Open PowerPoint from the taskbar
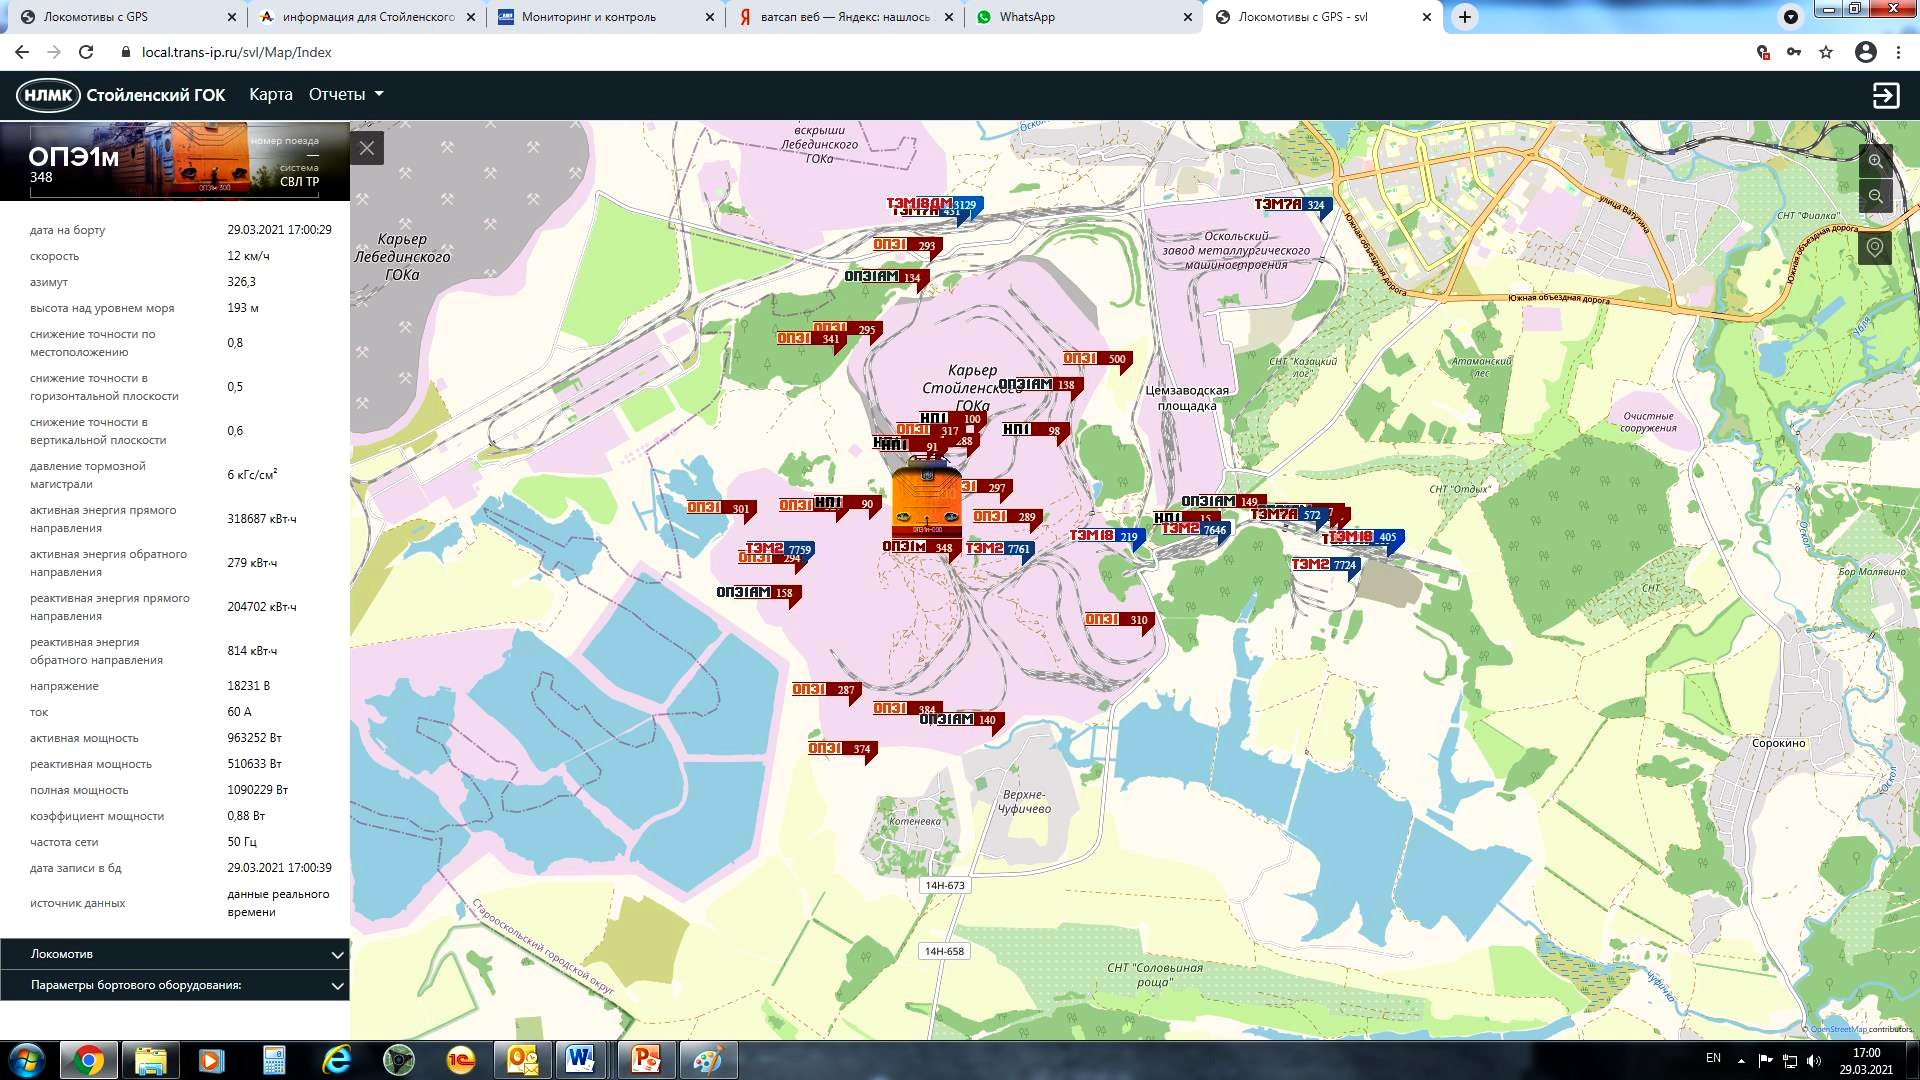This screenshot has height=1080, width=1920. click(x=645, y=1059)
